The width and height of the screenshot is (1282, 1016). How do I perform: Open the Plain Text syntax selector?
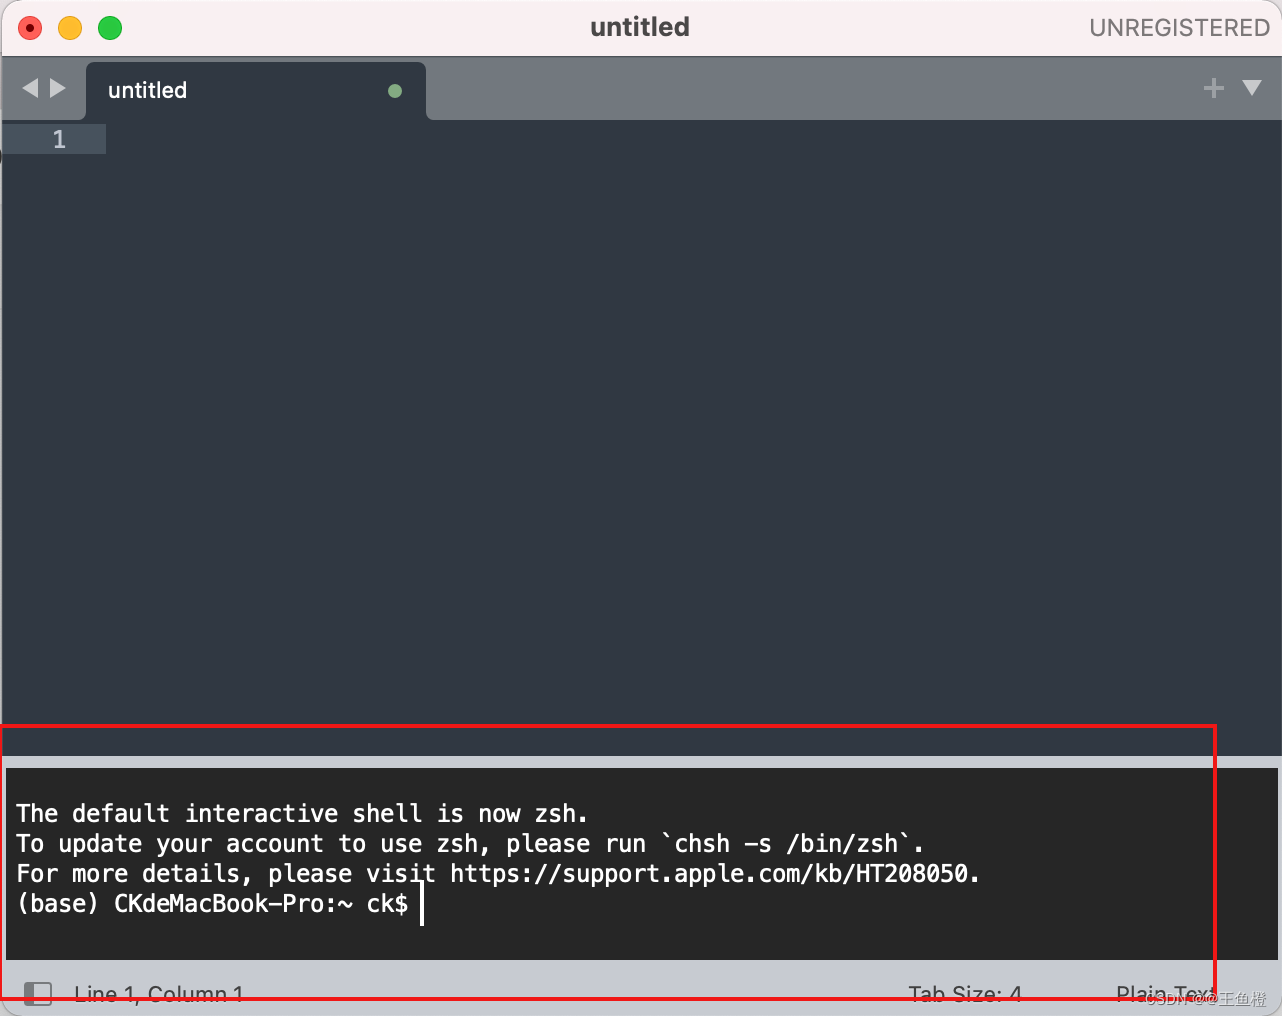pos(1163,993)
